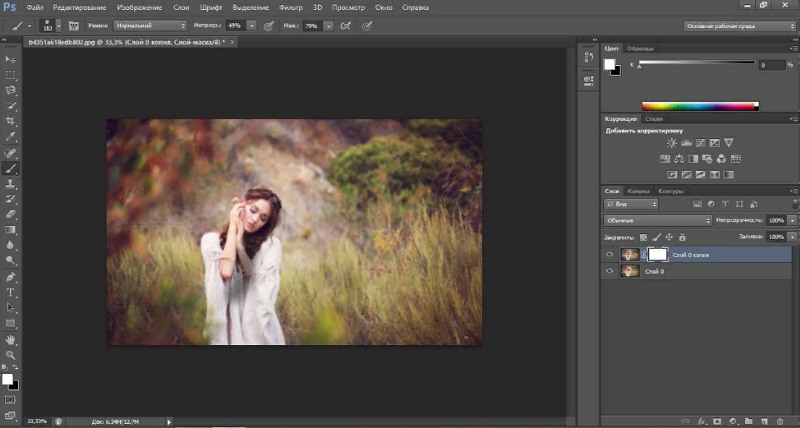Open the layer blend mode 'Обычные' dropdown

(657, 220)
